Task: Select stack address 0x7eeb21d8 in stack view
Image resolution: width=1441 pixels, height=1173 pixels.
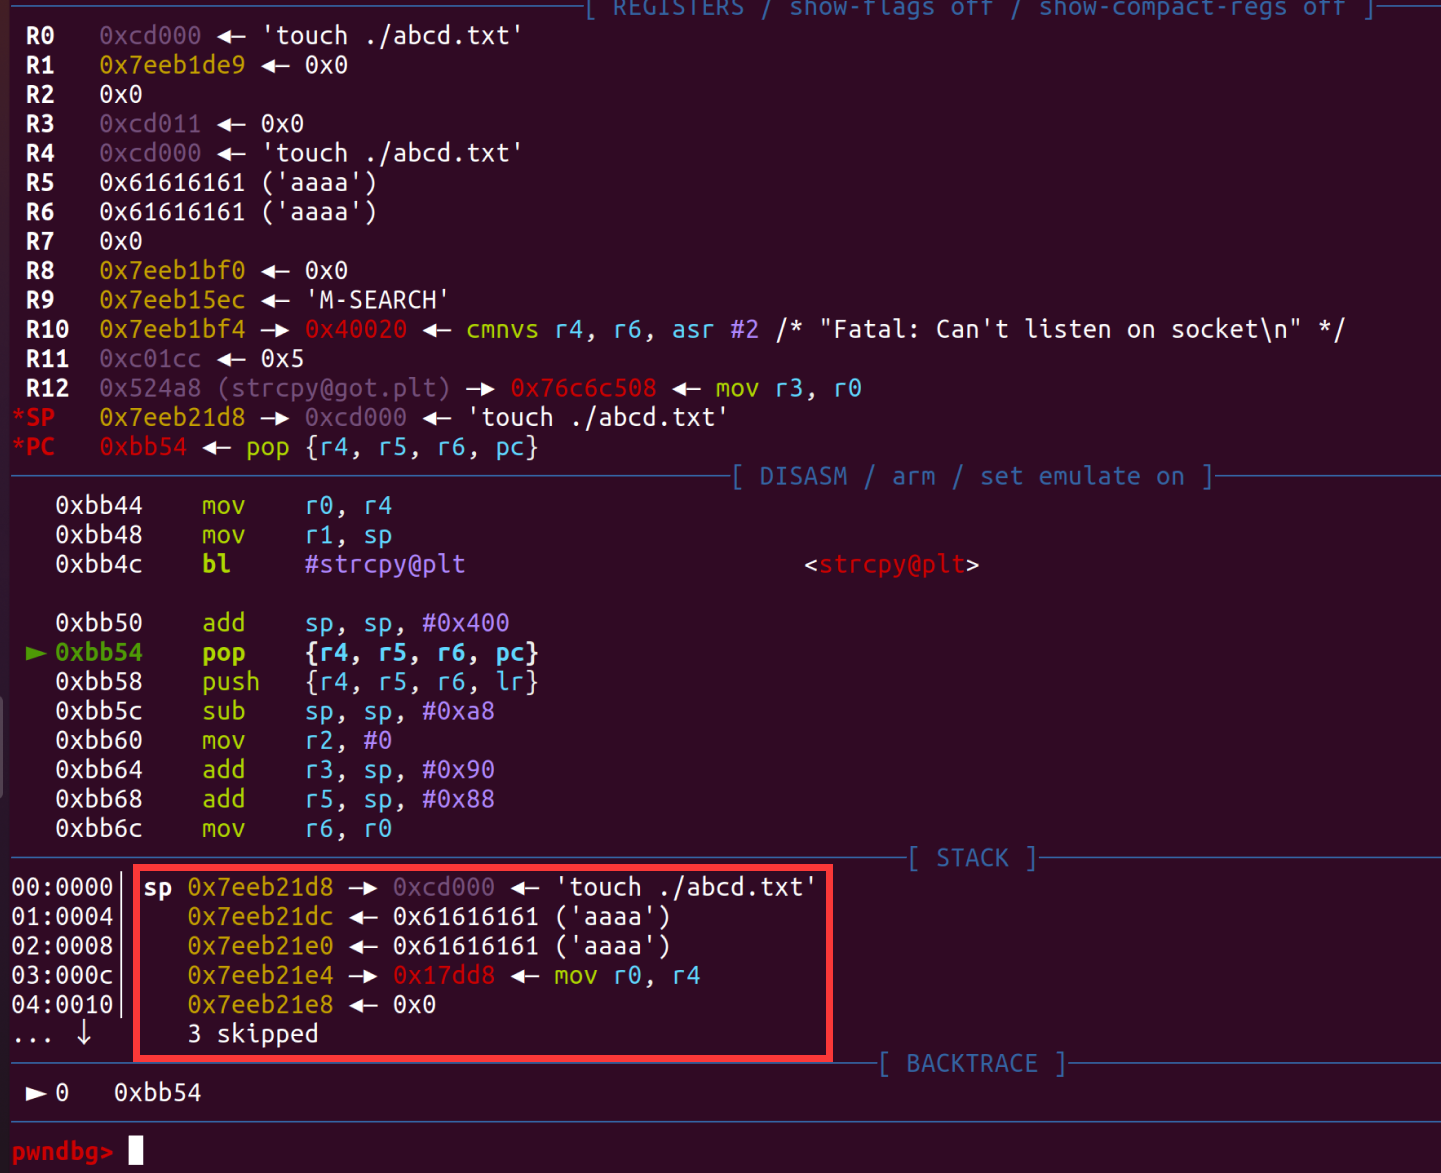Action: pos(260,888)
